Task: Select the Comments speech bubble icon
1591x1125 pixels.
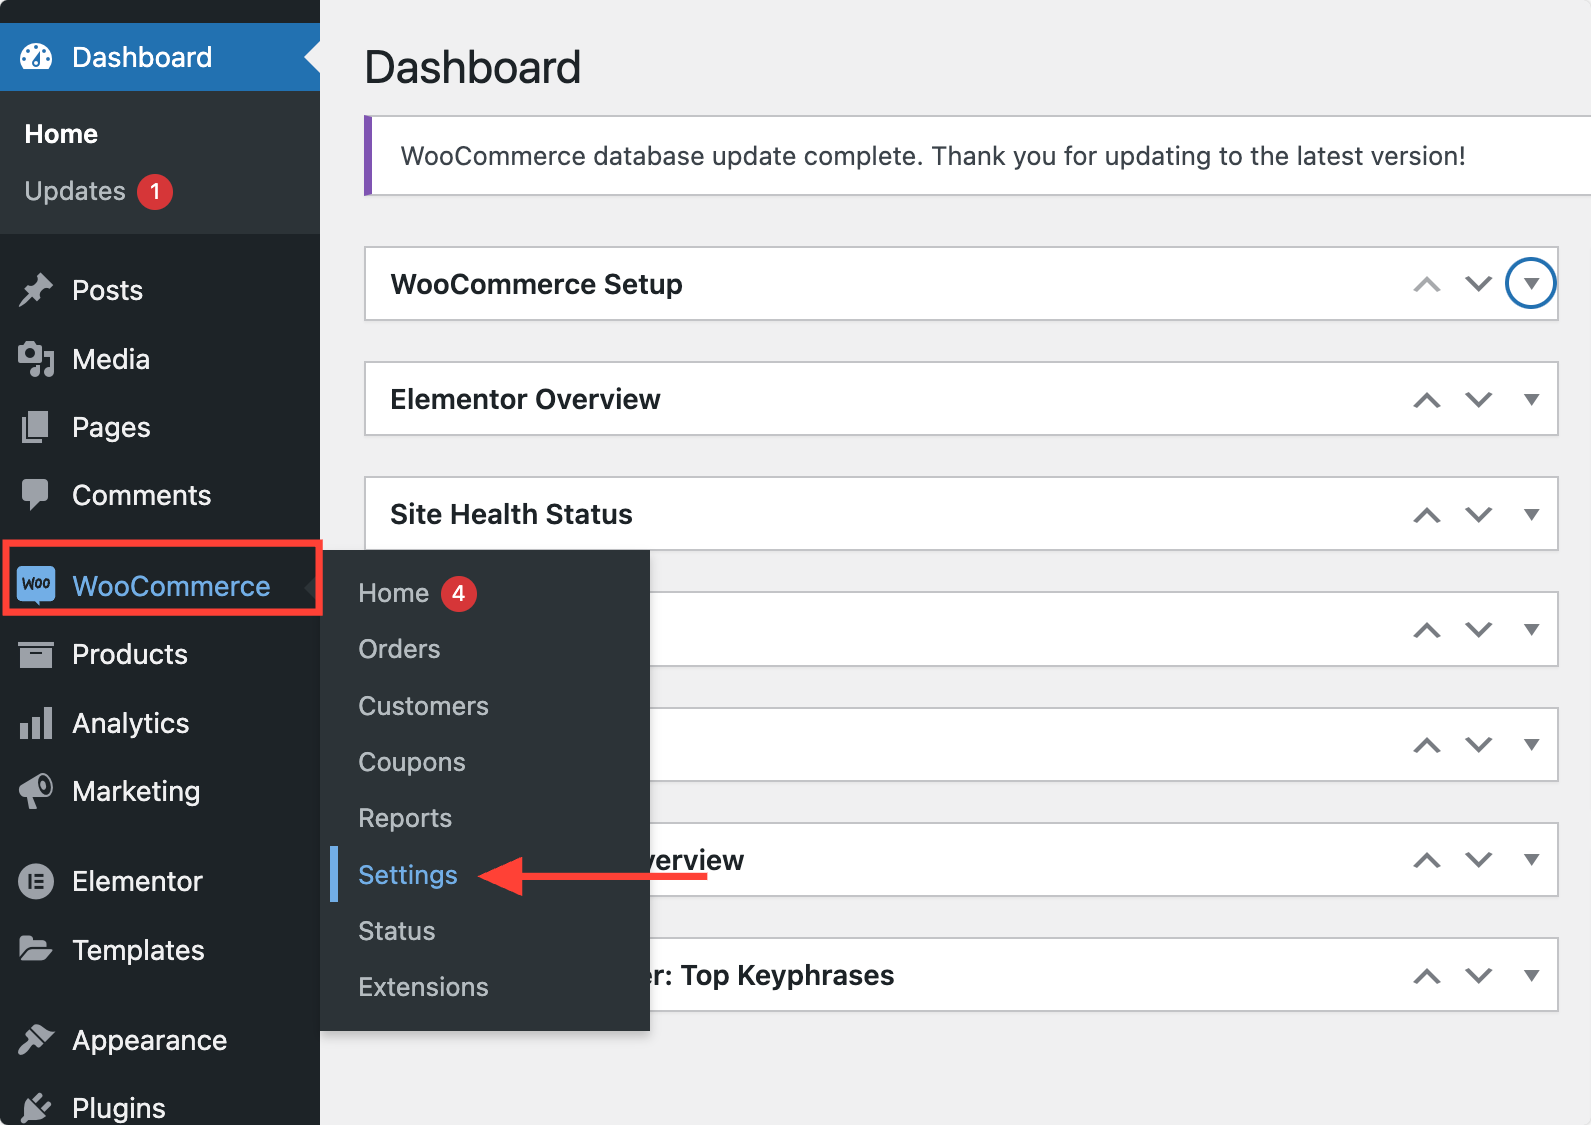Action: 36,494
